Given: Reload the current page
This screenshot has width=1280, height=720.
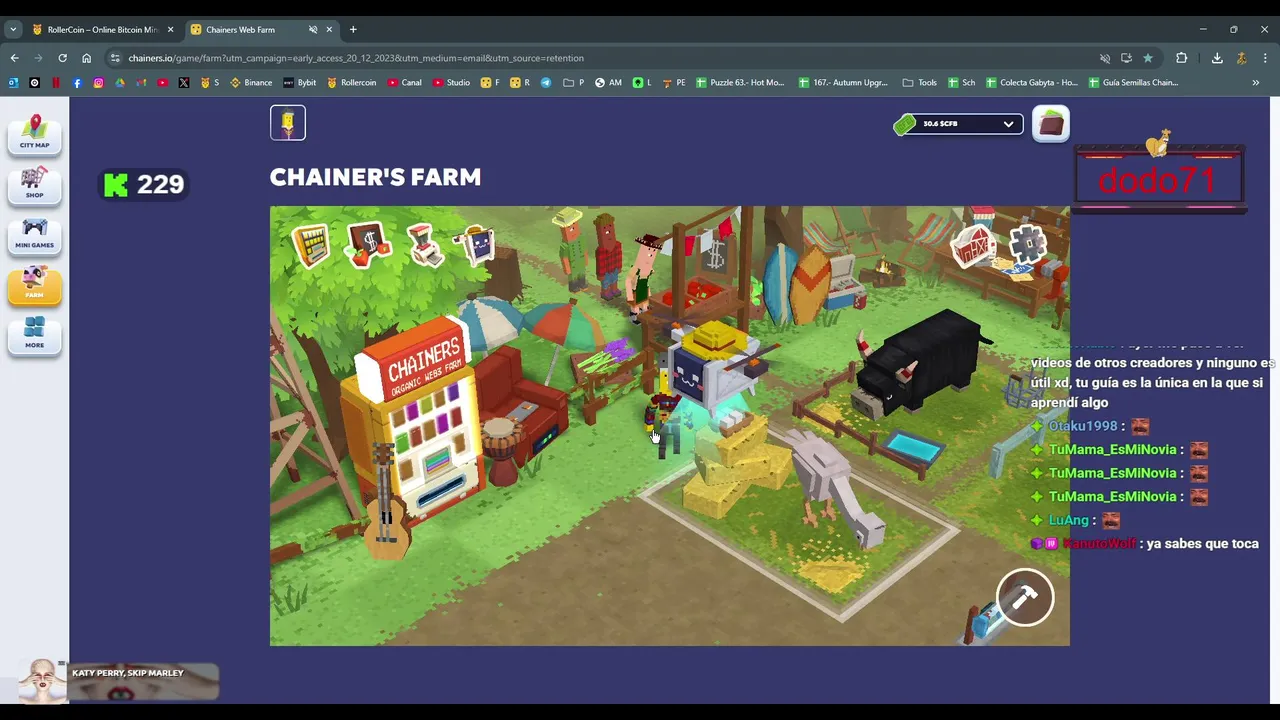Looking at the screenshot, I should click(x=62, y=58).
